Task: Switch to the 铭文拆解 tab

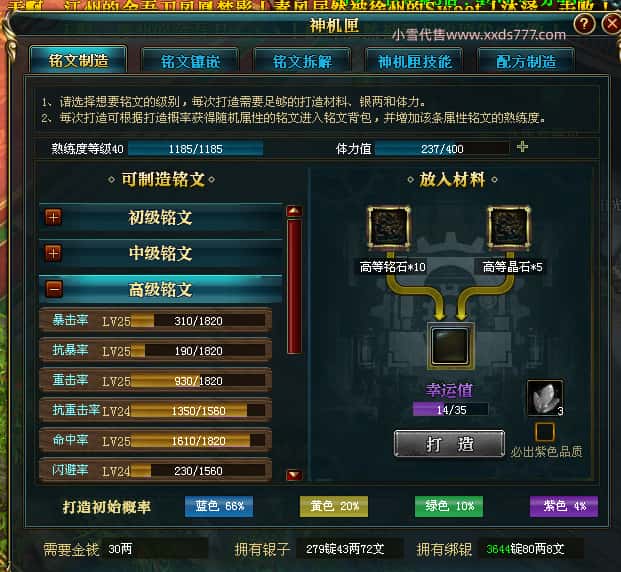Action: (302, 61)
